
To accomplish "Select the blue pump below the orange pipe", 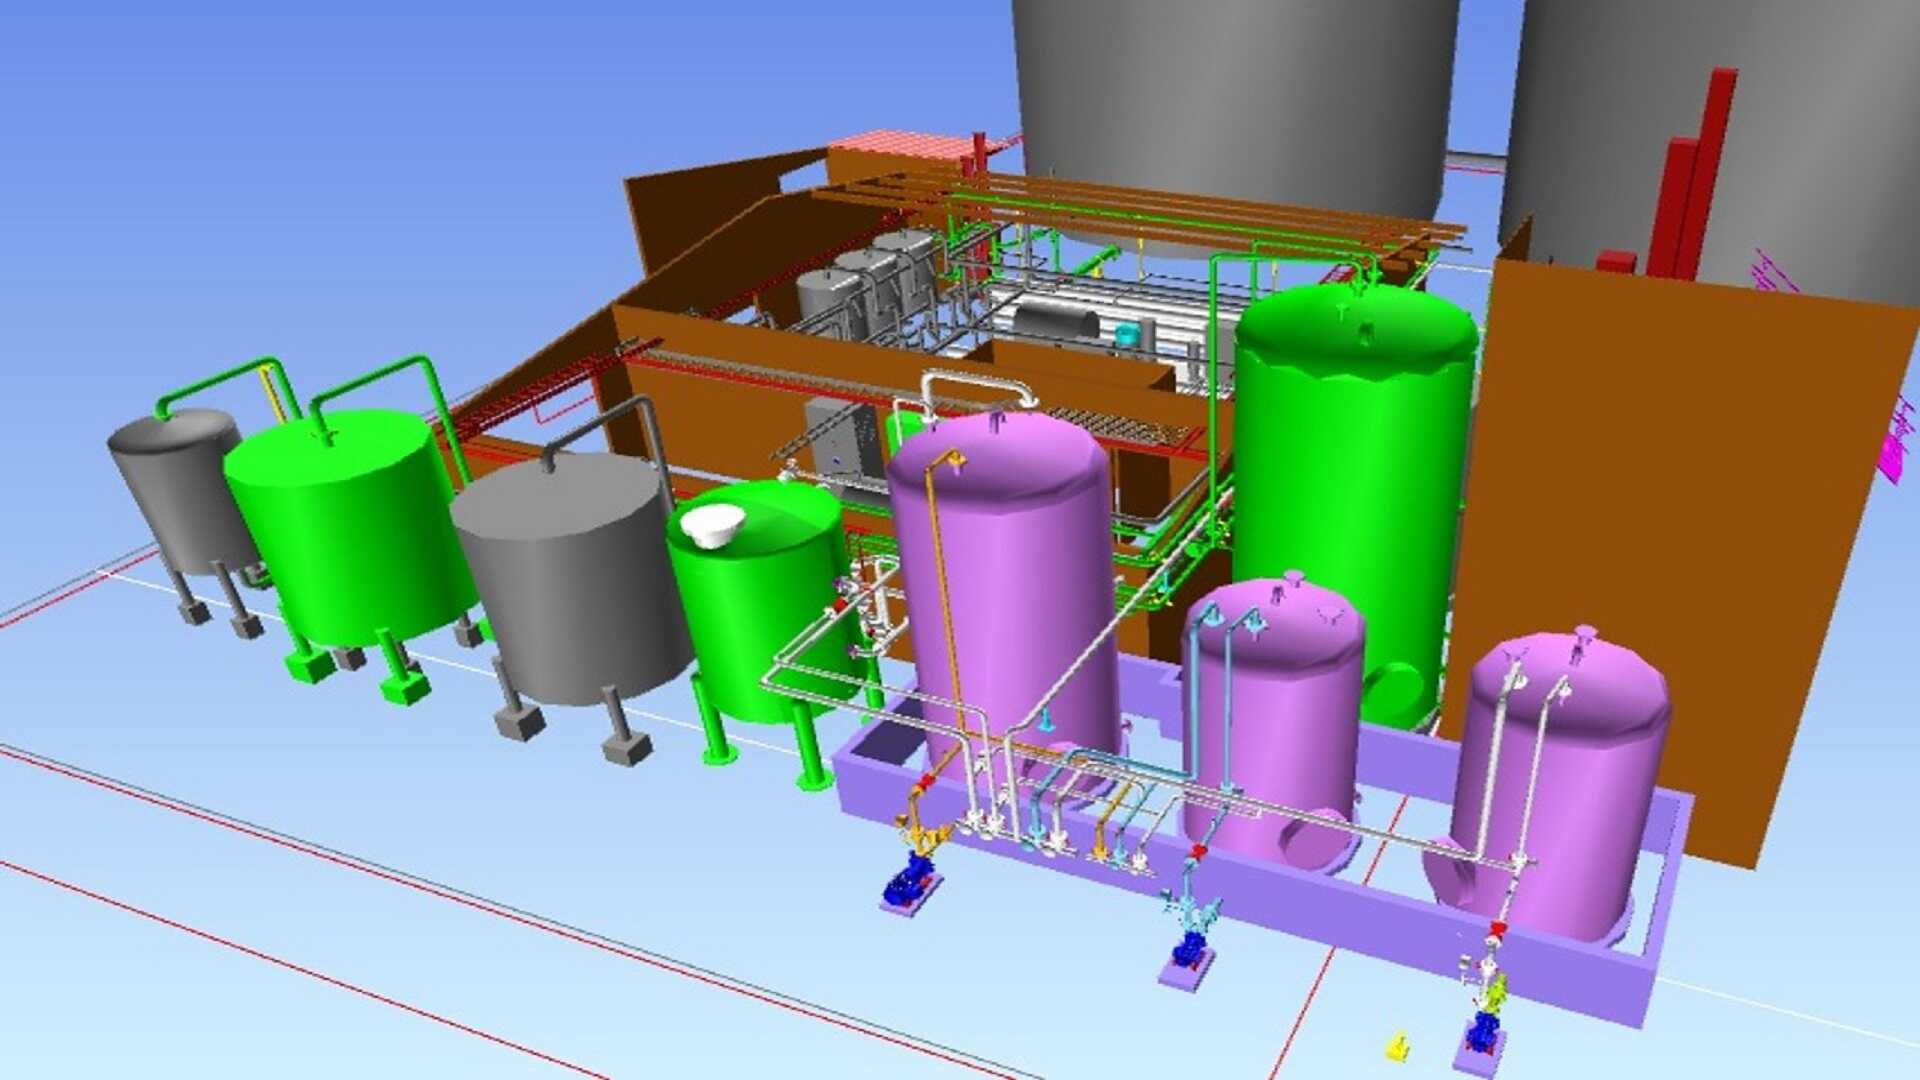I will [910, 882].
